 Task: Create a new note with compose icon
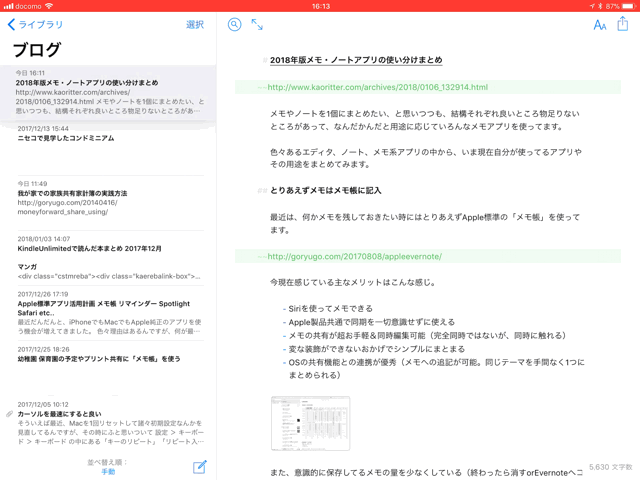pyautogui.click(x=200, y=466)
